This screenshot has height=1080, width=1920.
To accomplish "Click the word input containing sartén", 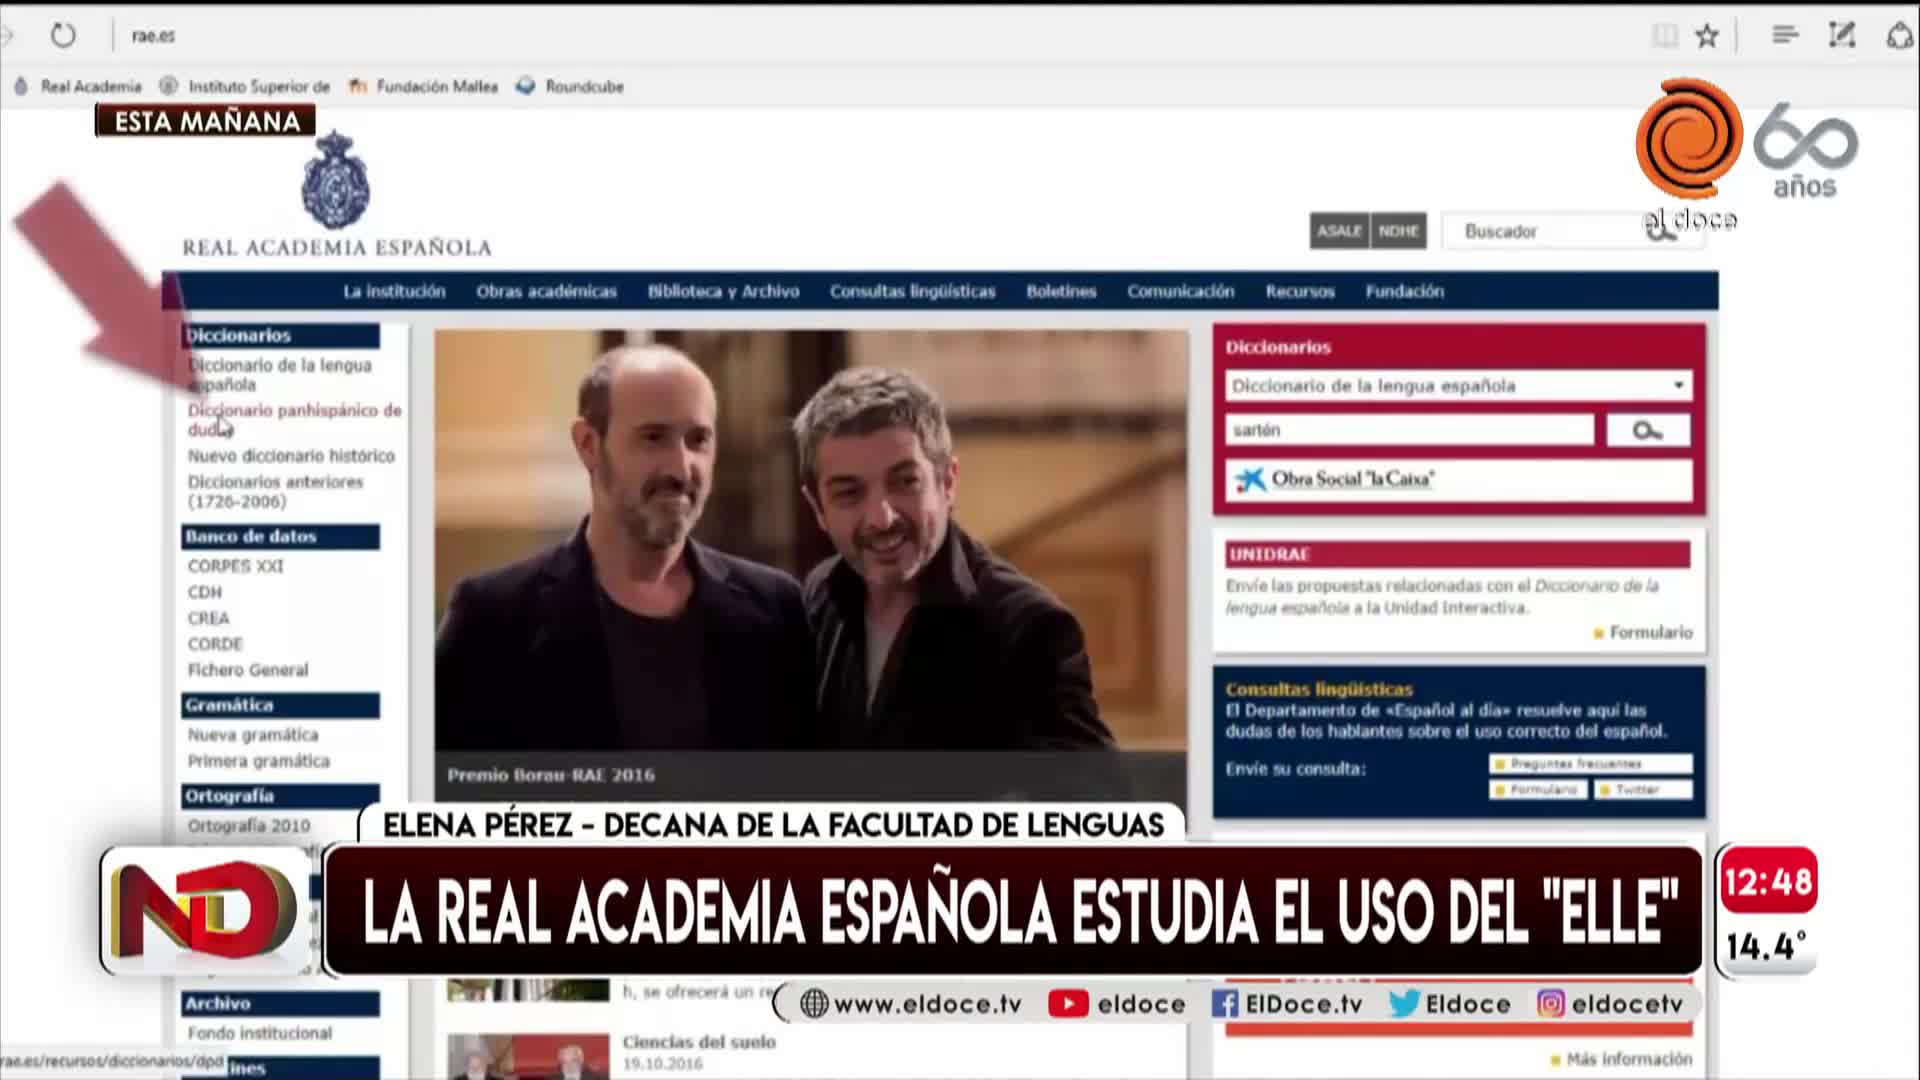I will coord(1410,430).
